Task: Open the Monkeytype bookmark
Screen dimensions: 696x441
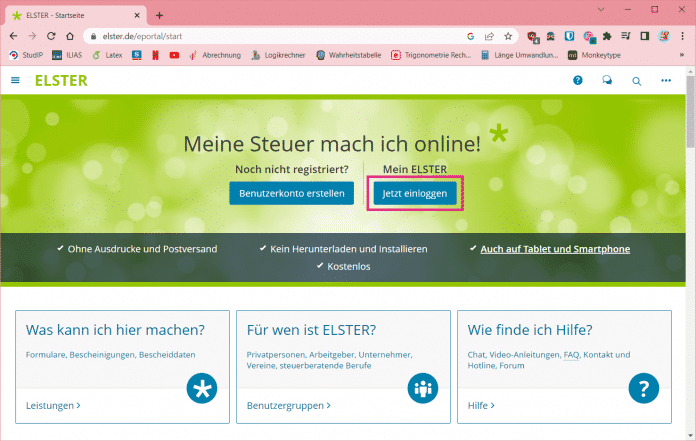Action: [x=594, y=55]
